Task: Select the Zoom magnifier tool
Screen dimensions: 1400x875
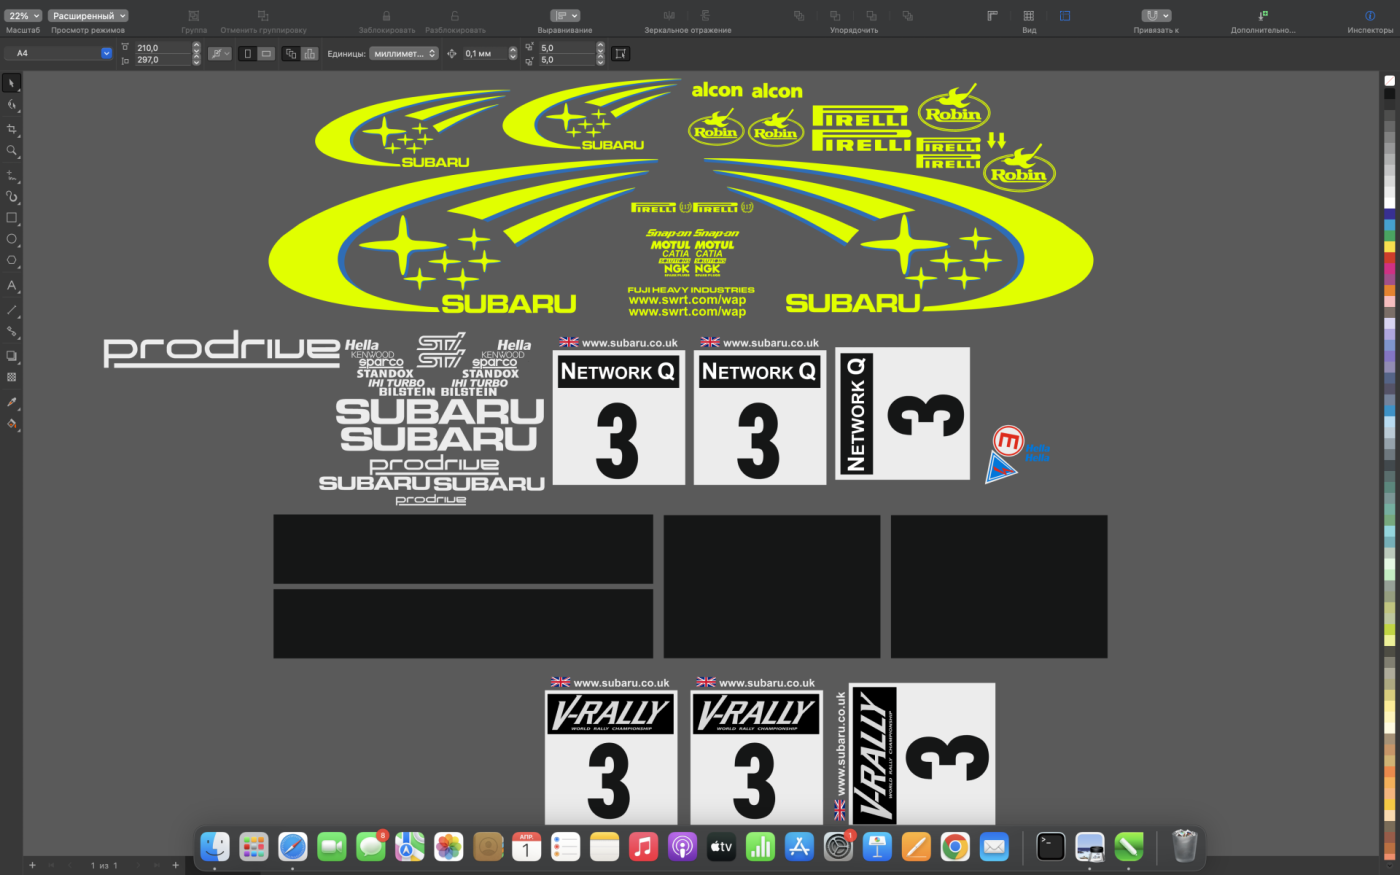Action: coord(12,151)
